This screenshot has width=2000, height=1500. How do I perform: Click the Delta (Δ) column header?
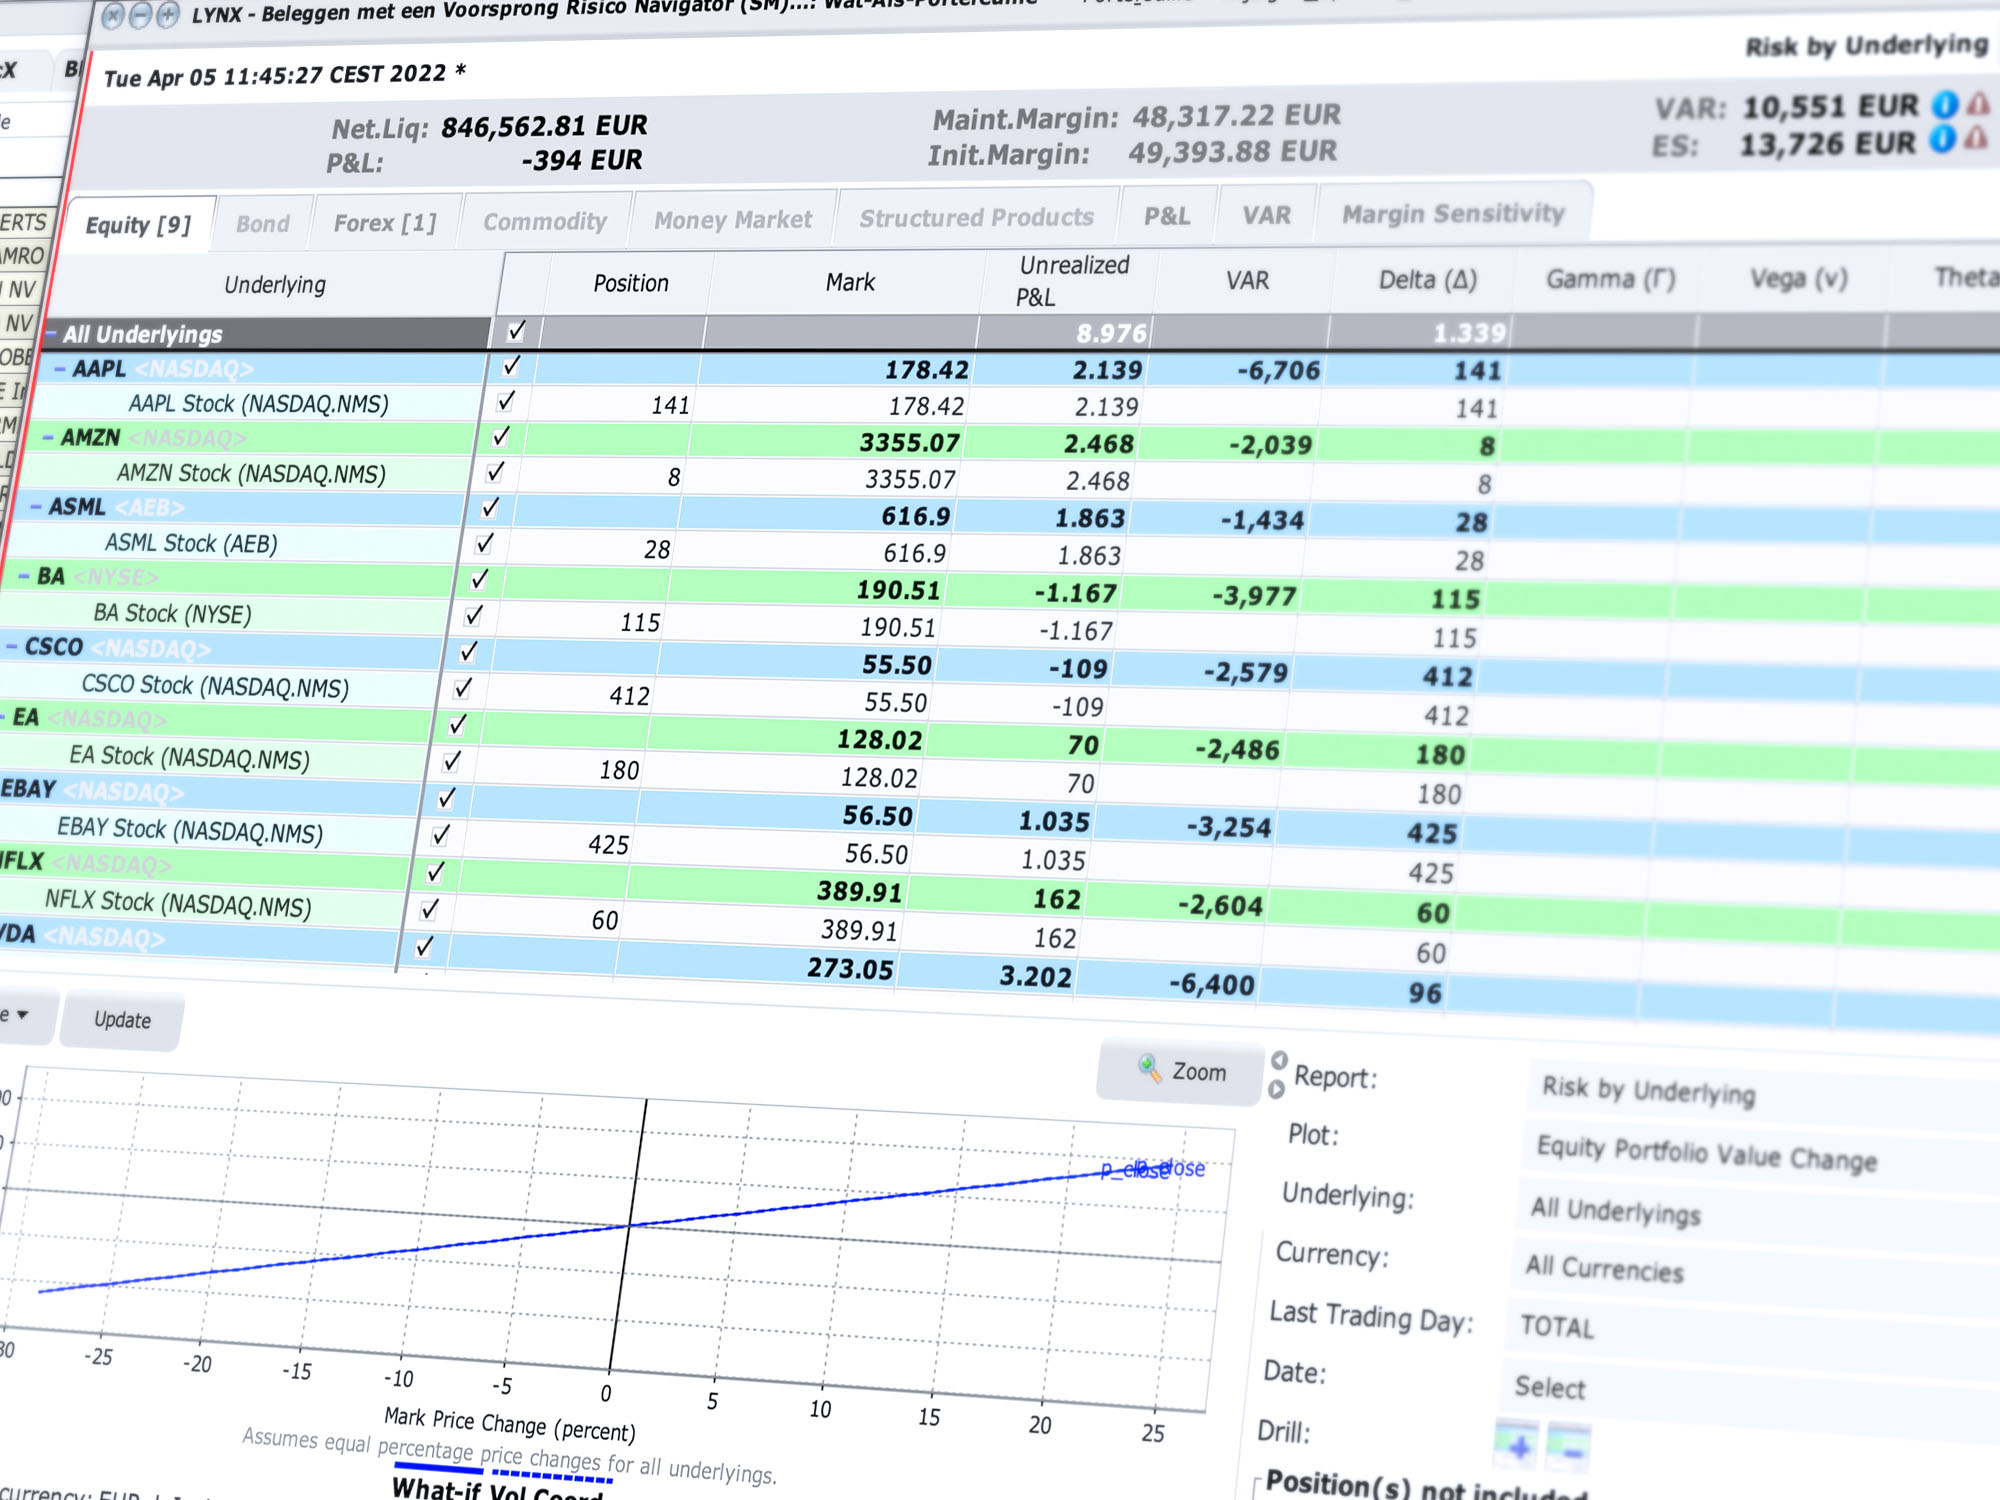[1427, 280]
